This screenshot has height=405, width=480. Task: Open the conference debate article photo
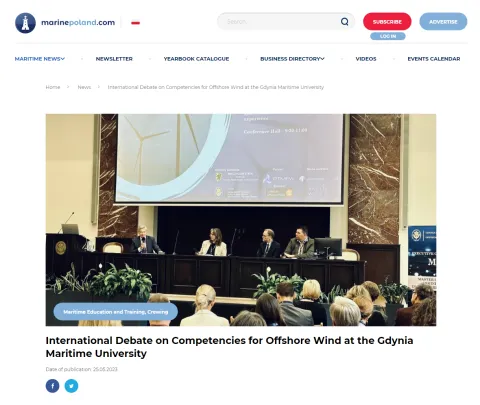[x=241, y=220]
